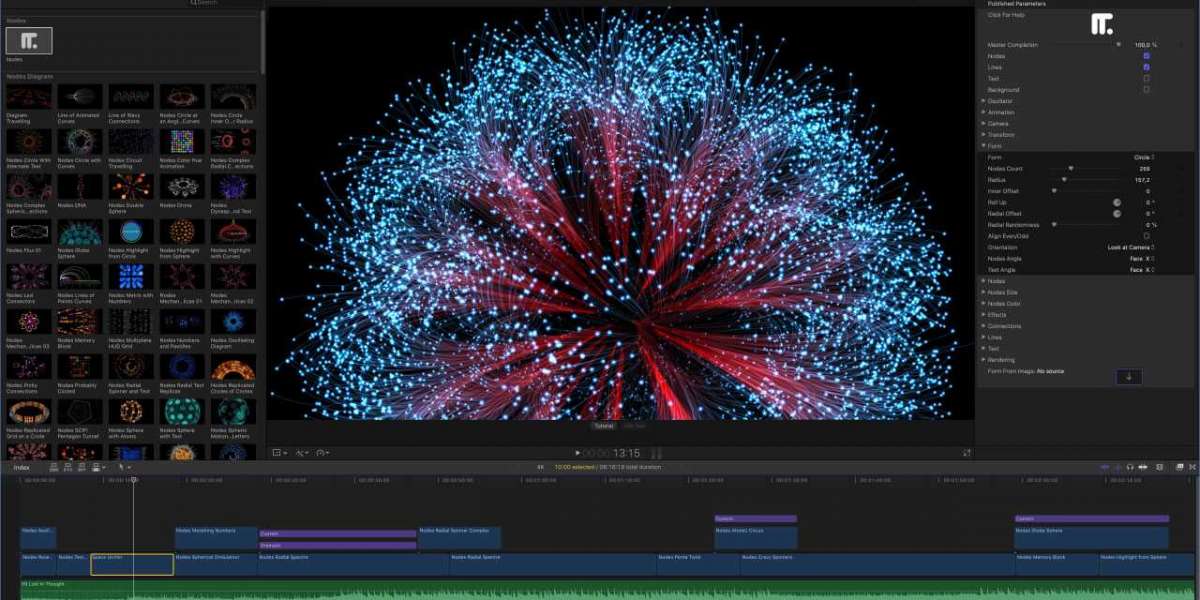Viewport: 1200px width, 600px height.
Task: Pick the Nodes Memory Block preset thumbnail
Action: (80, 322)
